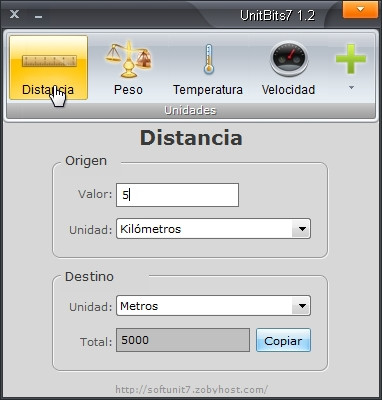Click the Distancia heading text

click(x=191, y=138)
